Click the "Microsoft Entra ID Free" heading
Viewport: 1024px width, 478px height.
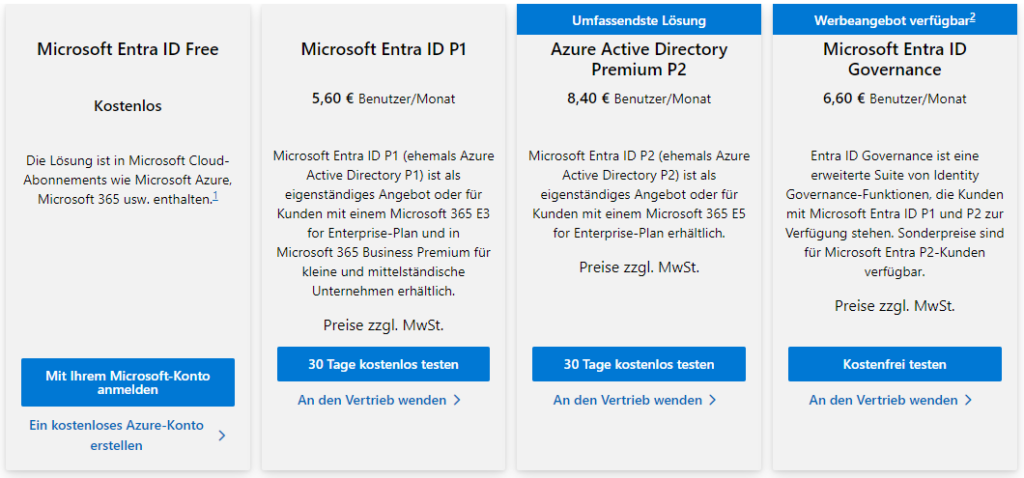tap(127, 49)
